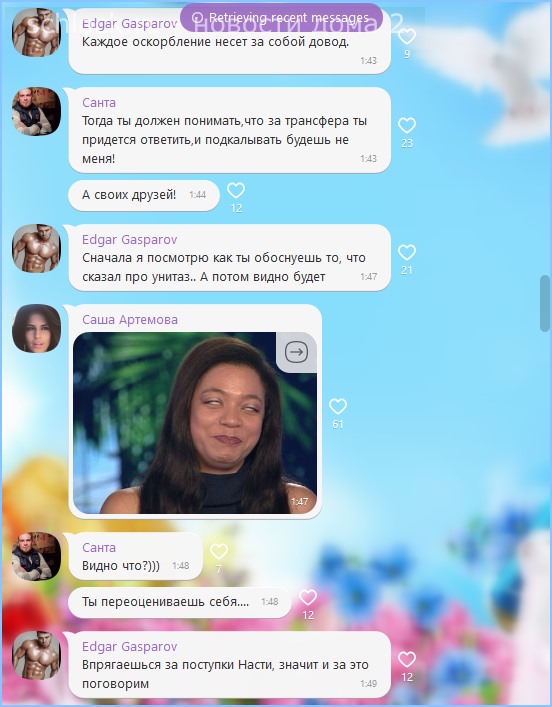Open Edgar Gasparov's avatar at the top
Screen dimensions: 552x707
[36, 32]
